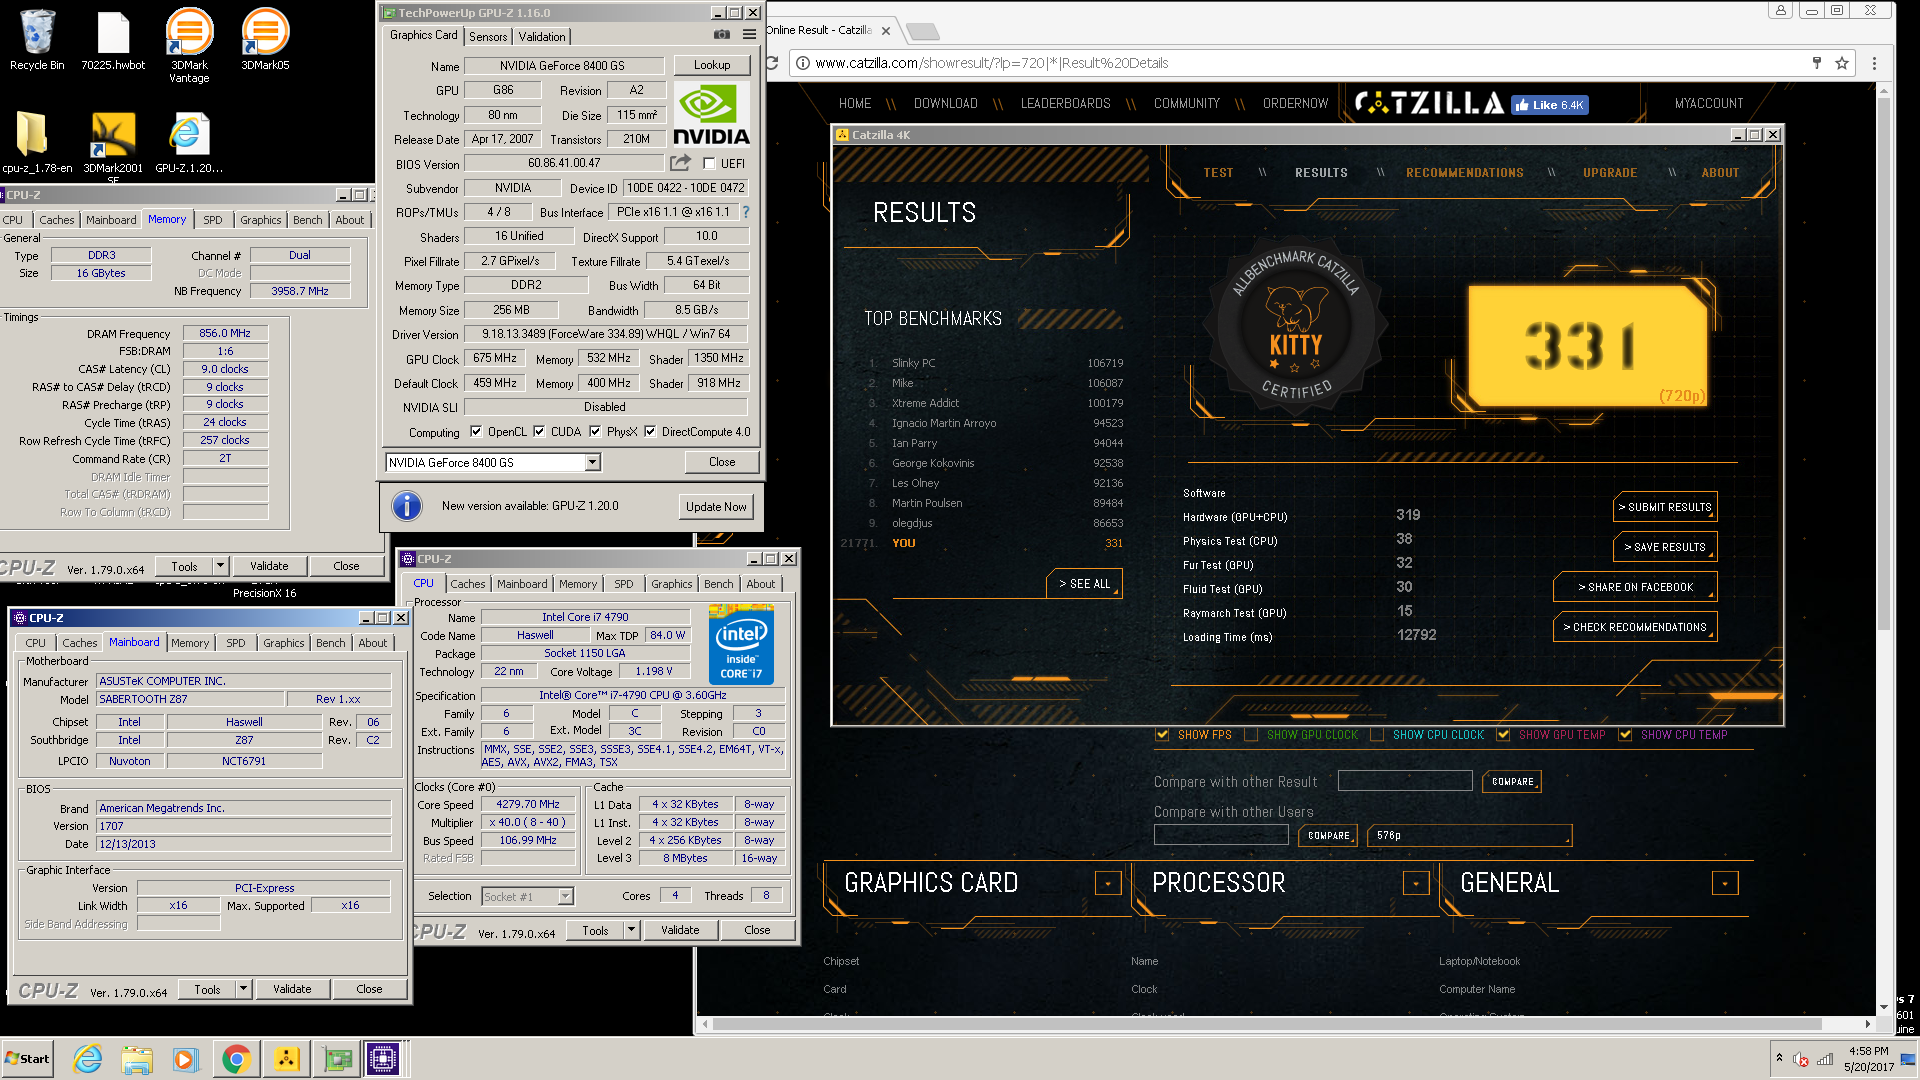This screenshot has height=1080, width=1920.
Task: Toggle the DirectCompute 4.0 checkbox
Action: pos(650,432)
